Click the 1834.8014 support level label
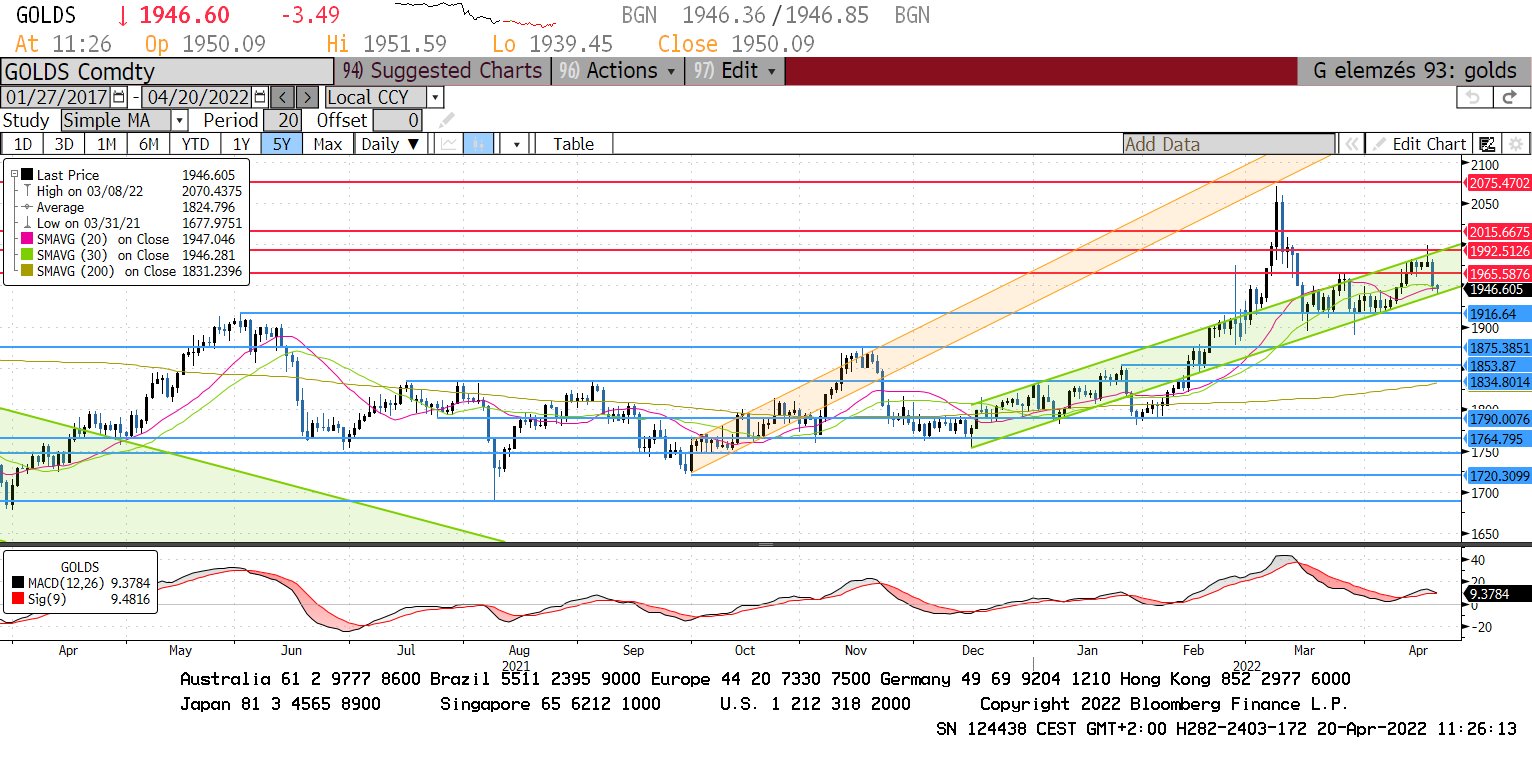This screenshot has height=758, width=1532. (1497, 382)
